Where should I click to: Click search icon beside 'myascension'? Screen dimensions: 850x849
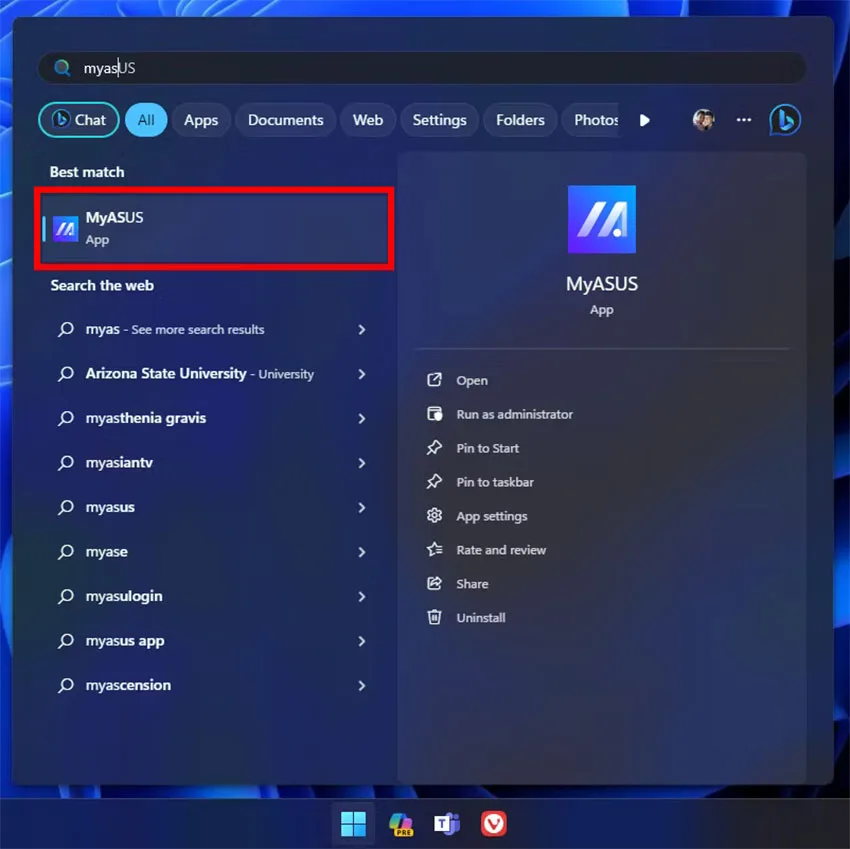click(x=66, y=685)
